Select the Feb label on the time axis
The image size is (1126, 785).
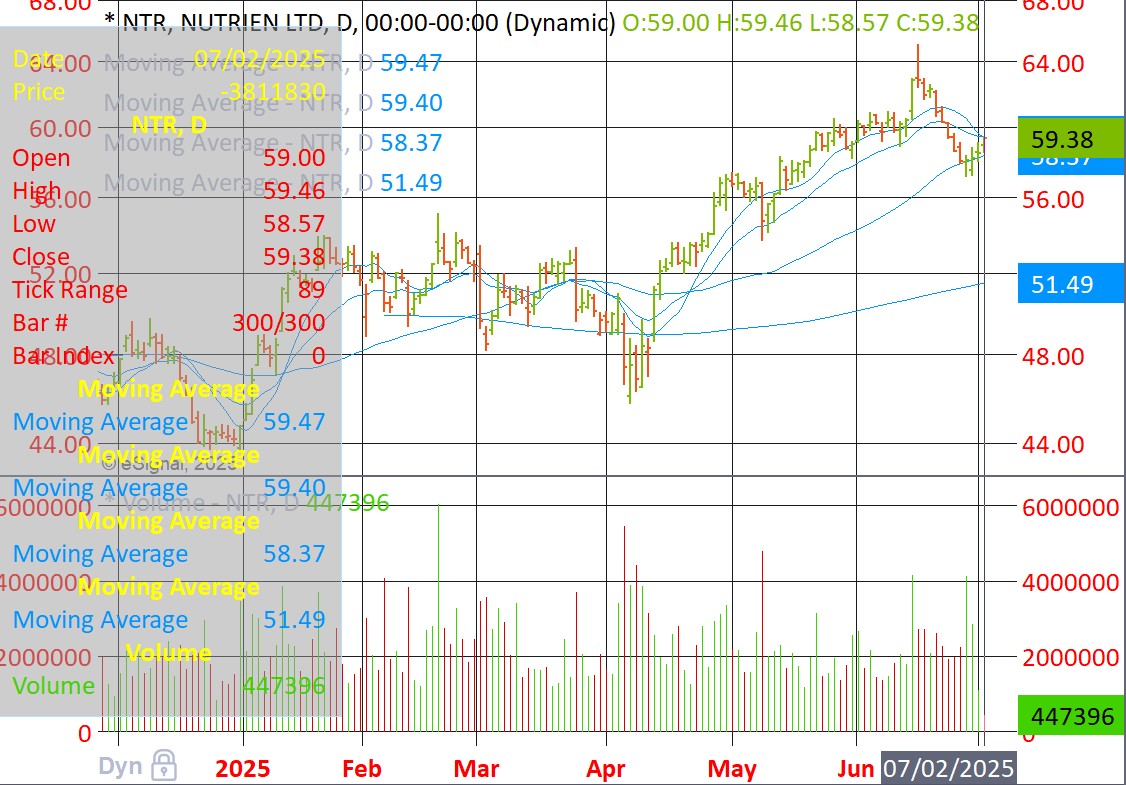coord(361,768)
